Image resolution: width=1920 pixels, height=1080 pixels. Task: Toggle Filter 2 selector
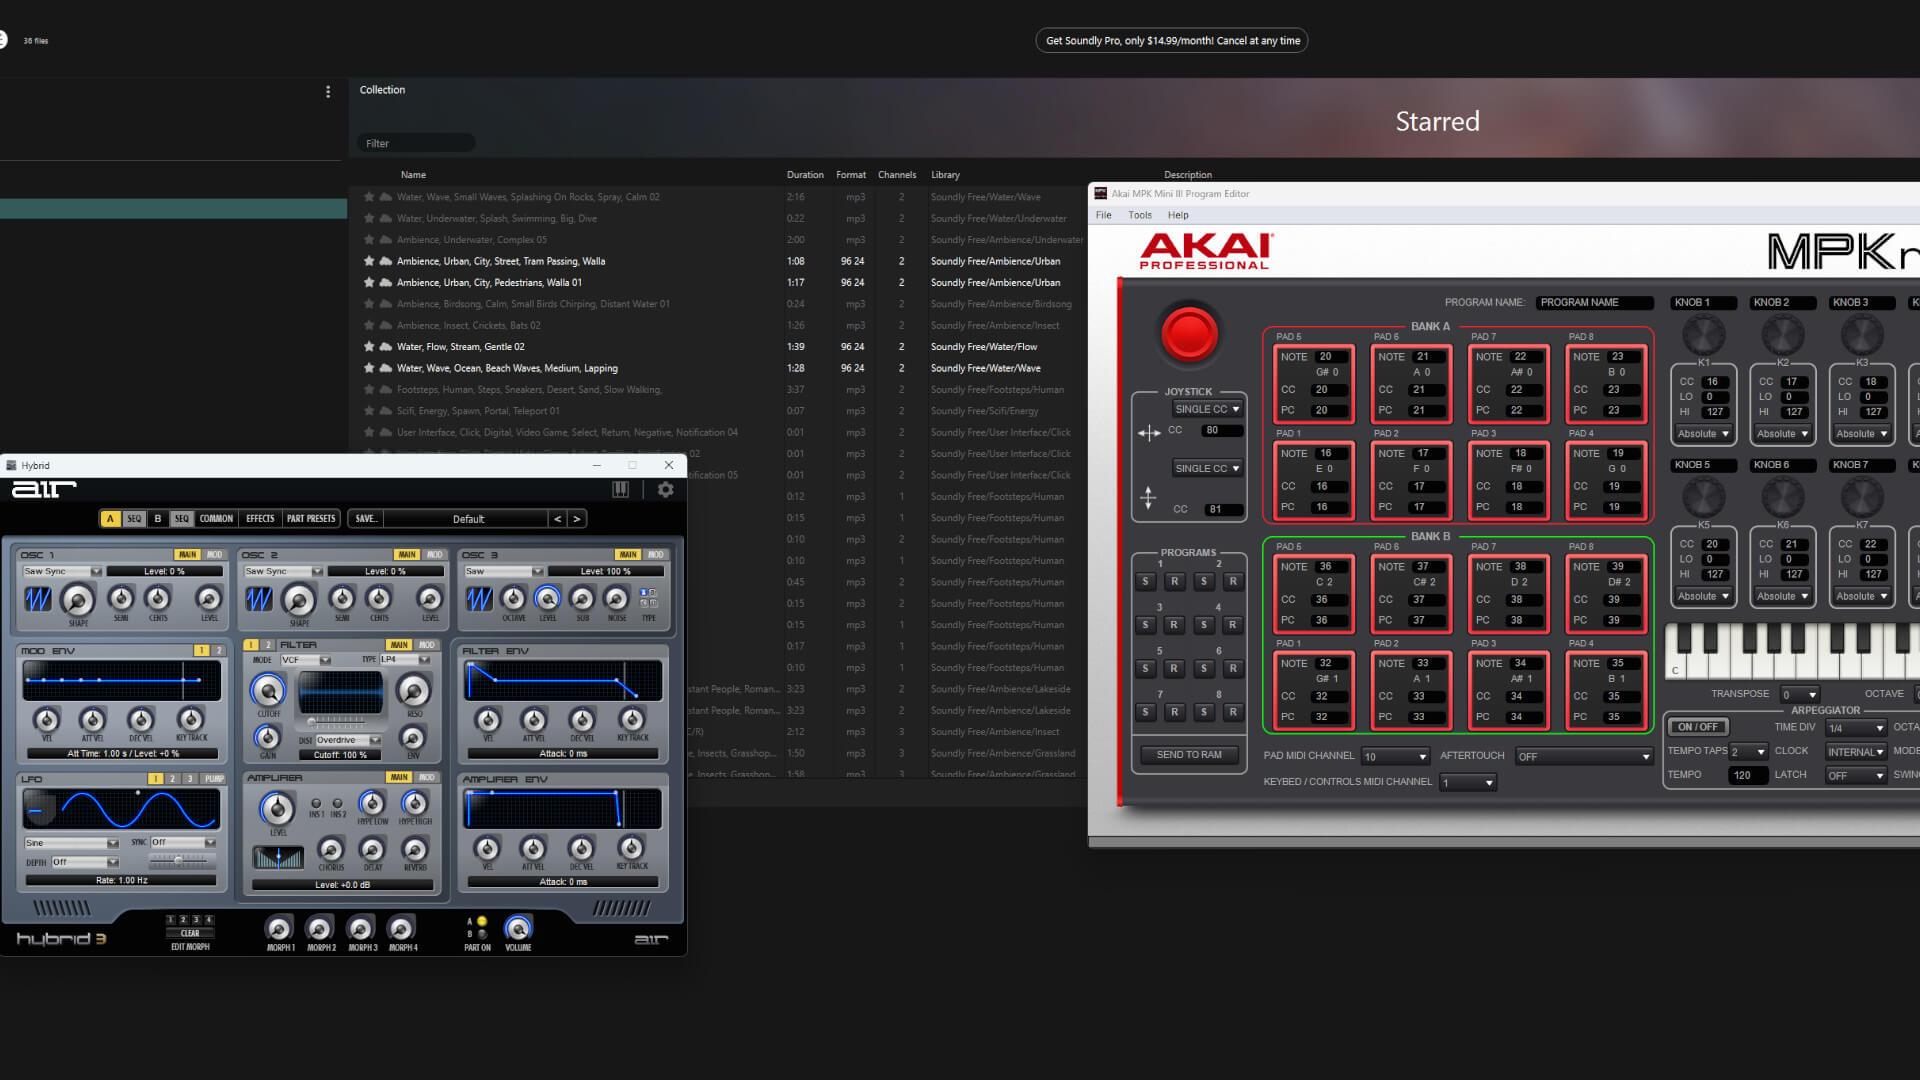[268, 645]
